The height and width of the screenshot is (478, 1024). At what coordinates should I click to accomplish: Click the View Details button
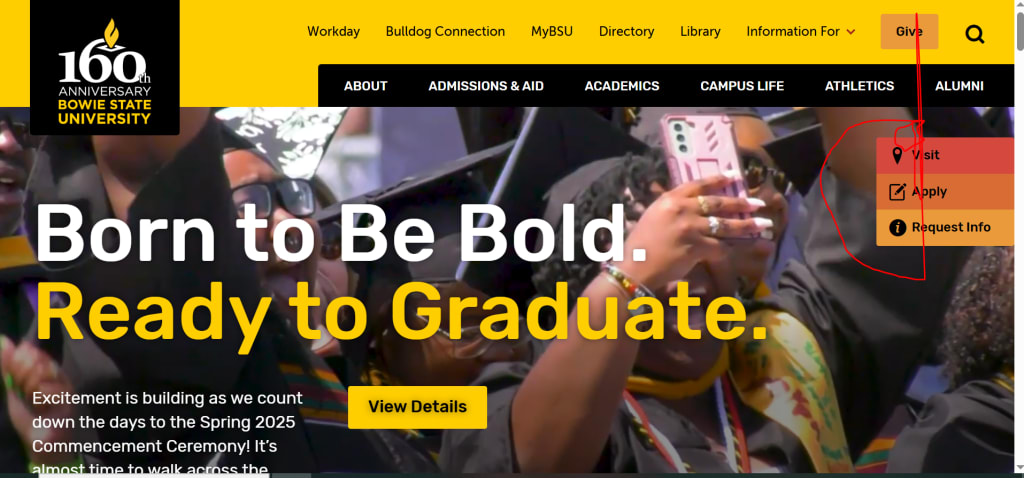point(417,407)
